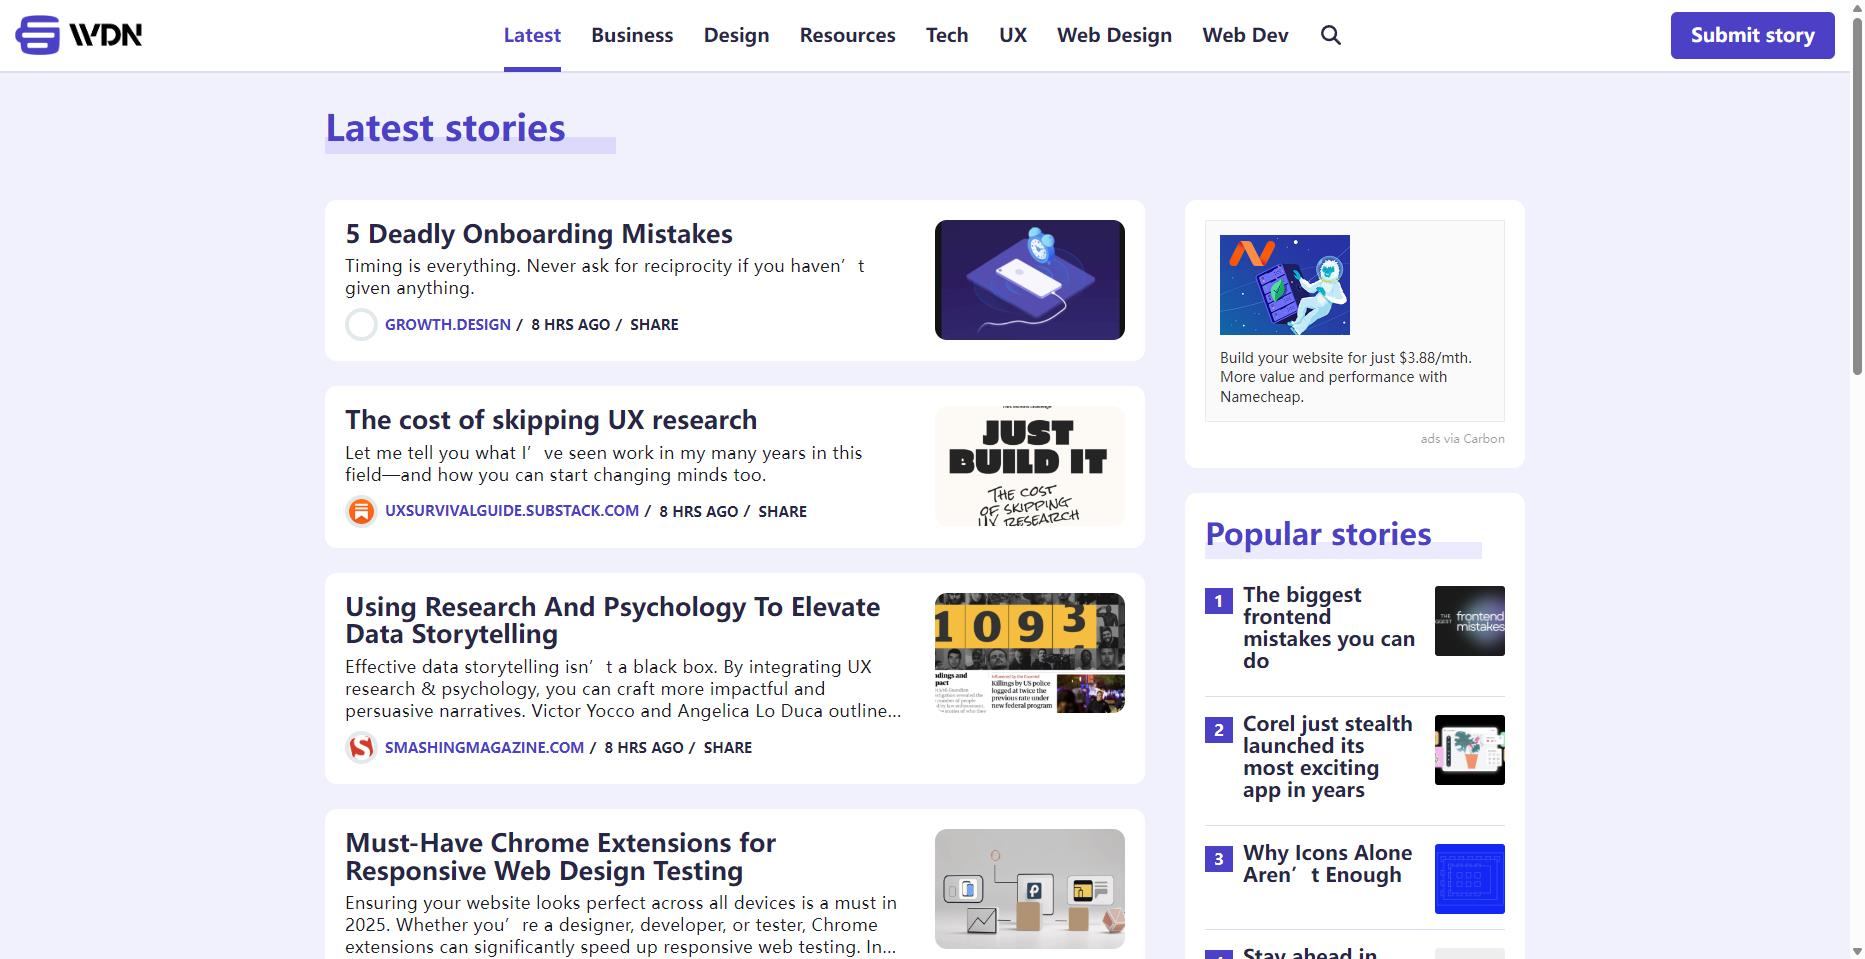Click the Chrome extensions story thumbnail

click(x=1030, y=889)
